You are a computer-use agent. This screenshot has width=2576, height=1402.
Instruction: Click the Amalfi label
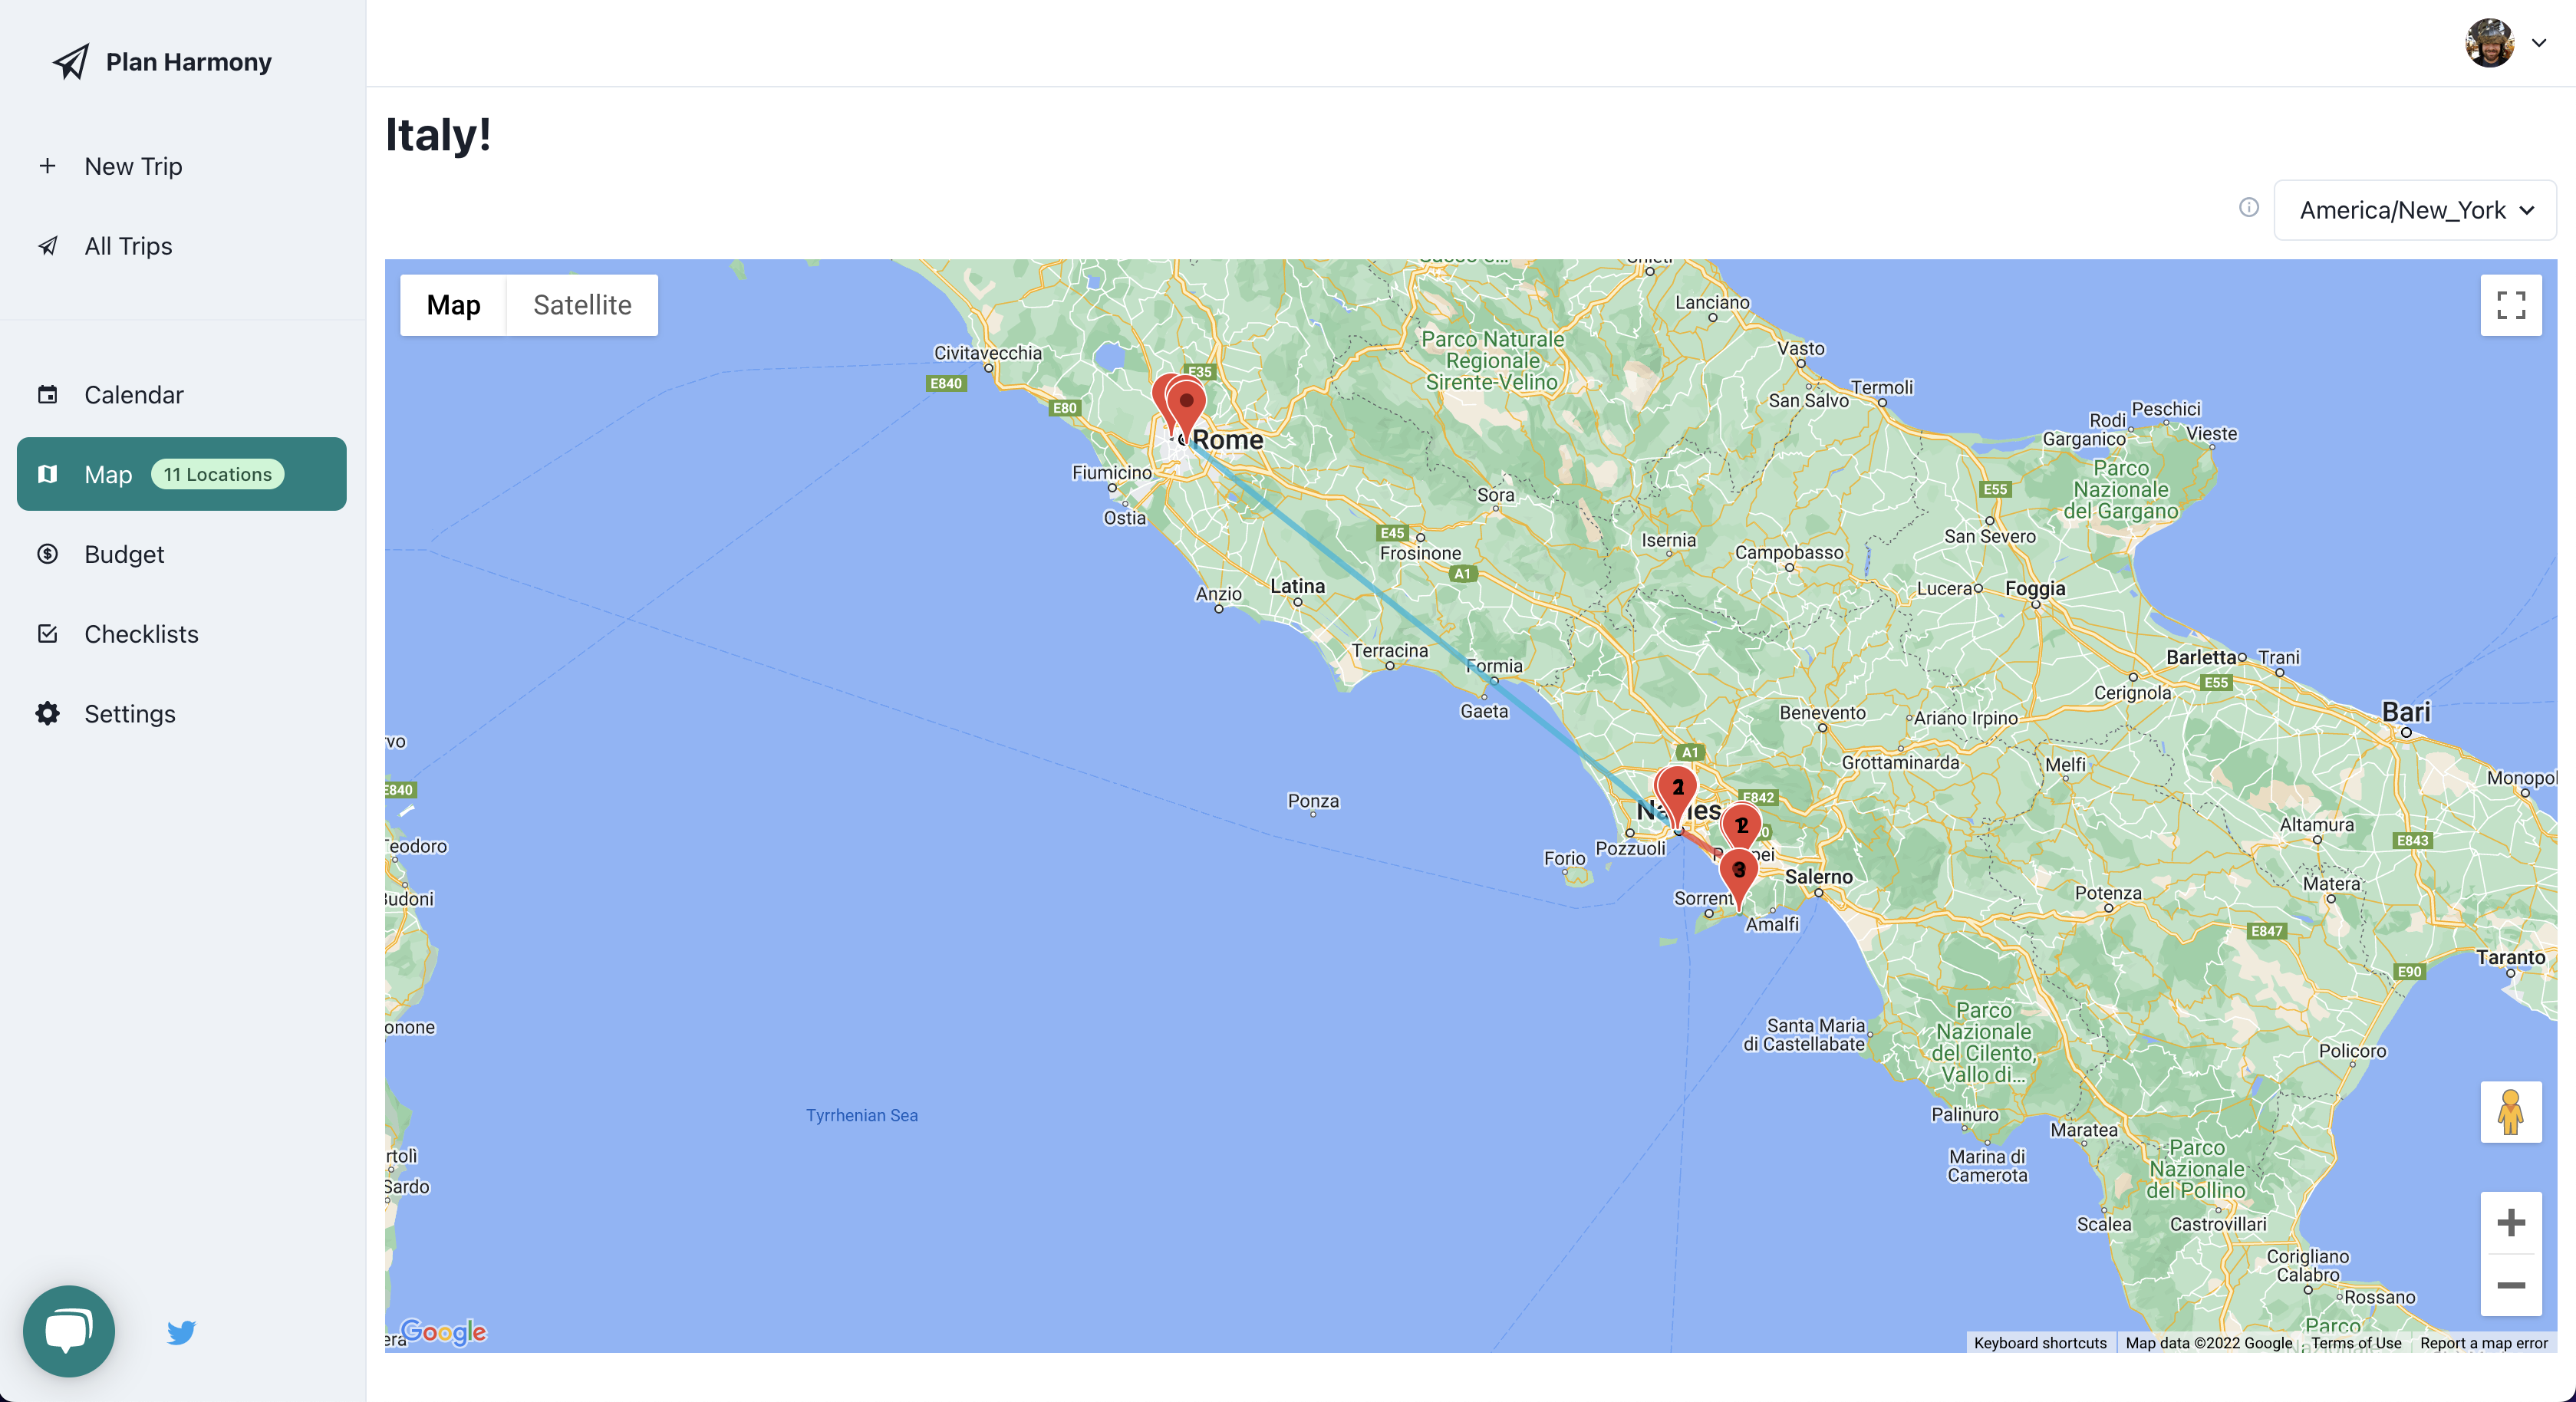click(1771, 924)
